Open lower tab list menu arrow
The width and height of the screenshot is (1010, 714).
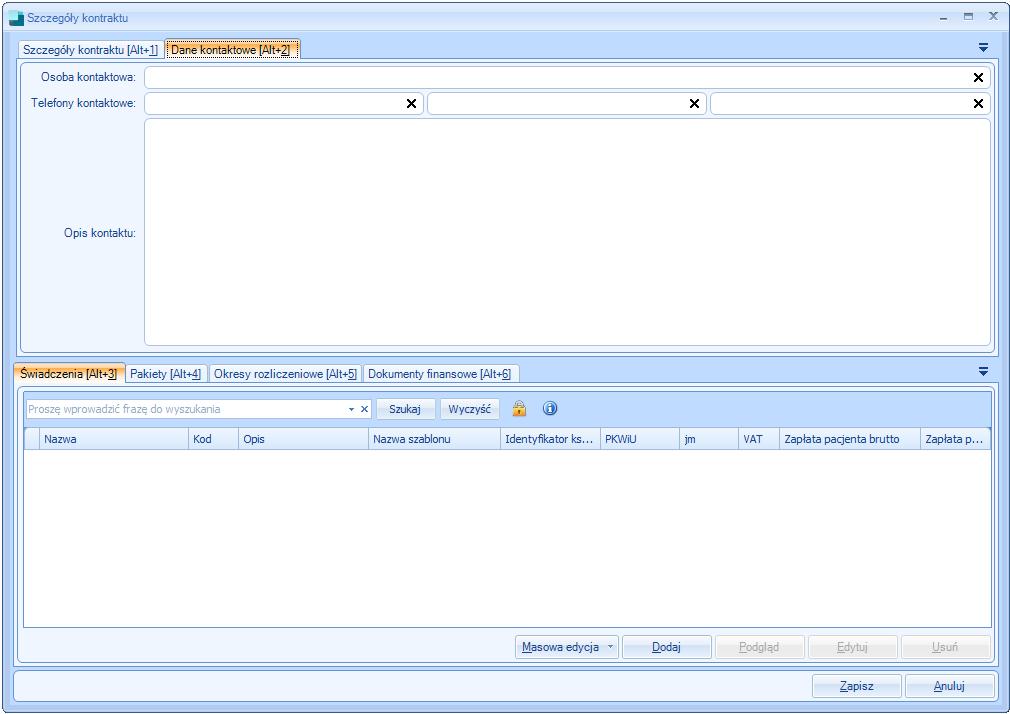tap(983, 372)
